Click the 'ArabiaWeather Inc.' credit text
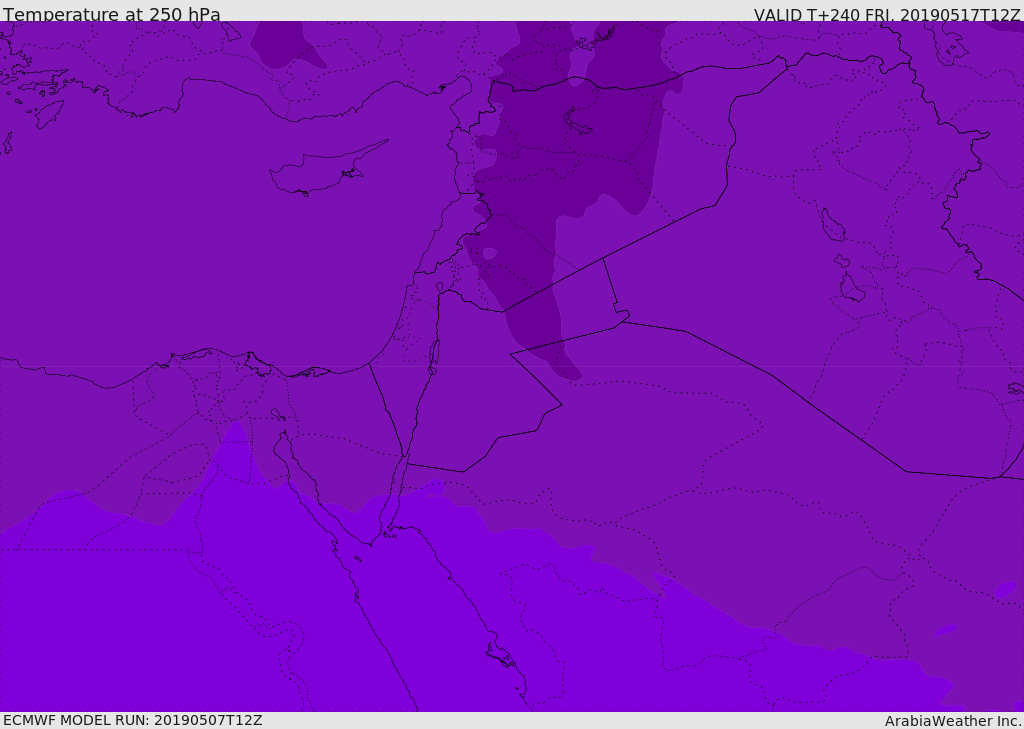Image resolution: width=1024 pixels, height=729 pixels. tap(953, 721)
